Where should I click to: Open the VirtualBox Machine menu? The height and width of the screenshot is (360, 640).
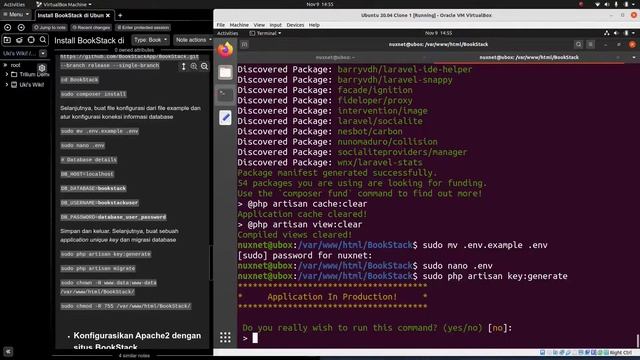click(x=239, y=25)
